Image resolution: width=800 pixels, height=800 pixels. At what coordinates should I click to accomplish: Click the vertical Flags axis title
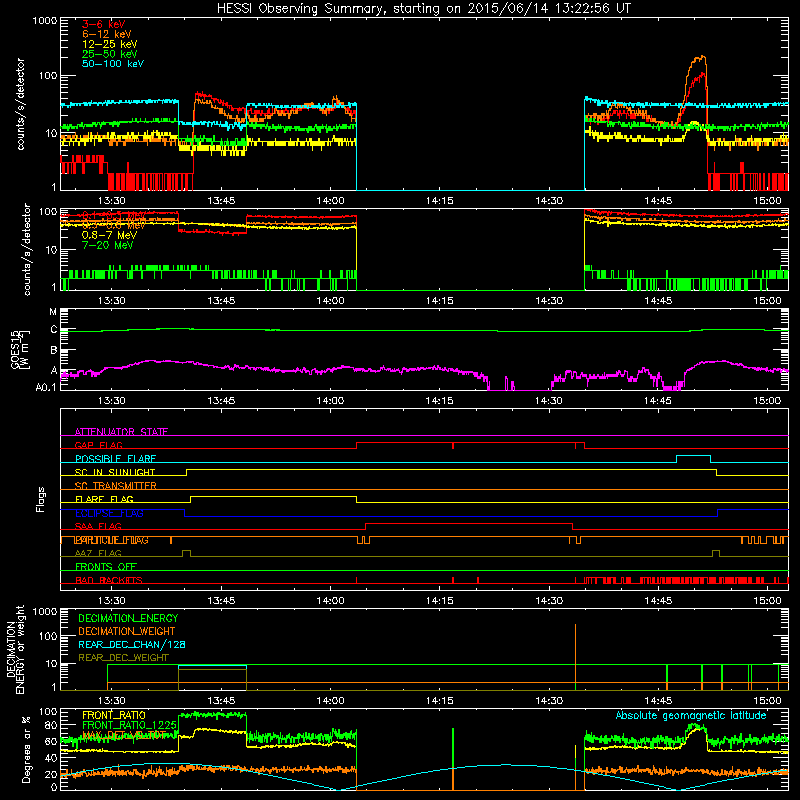click(x=41, y=499)
